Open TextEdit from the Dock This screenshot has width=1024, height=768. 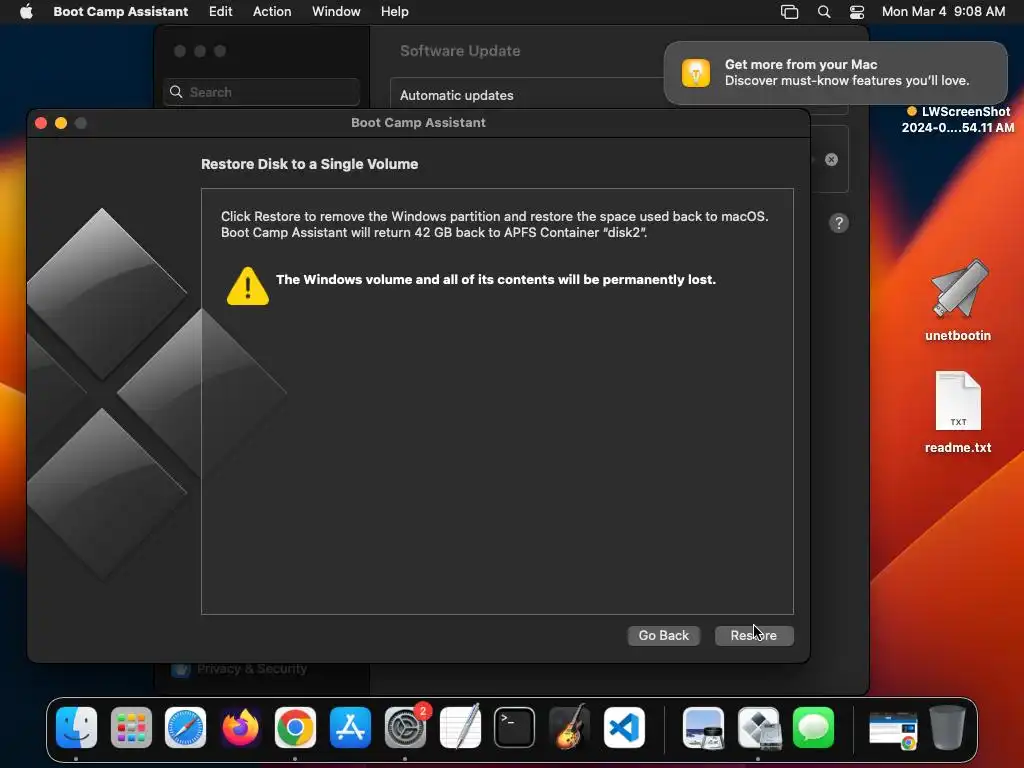coord(460,728)
